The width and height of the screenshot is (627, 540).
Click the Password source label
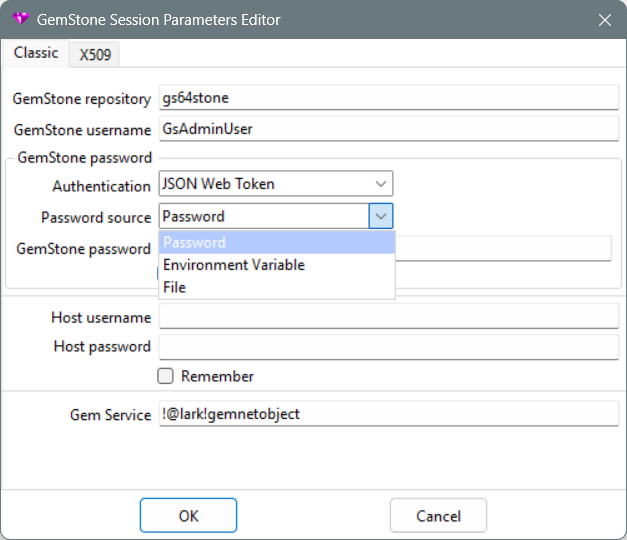pos(96,218)
